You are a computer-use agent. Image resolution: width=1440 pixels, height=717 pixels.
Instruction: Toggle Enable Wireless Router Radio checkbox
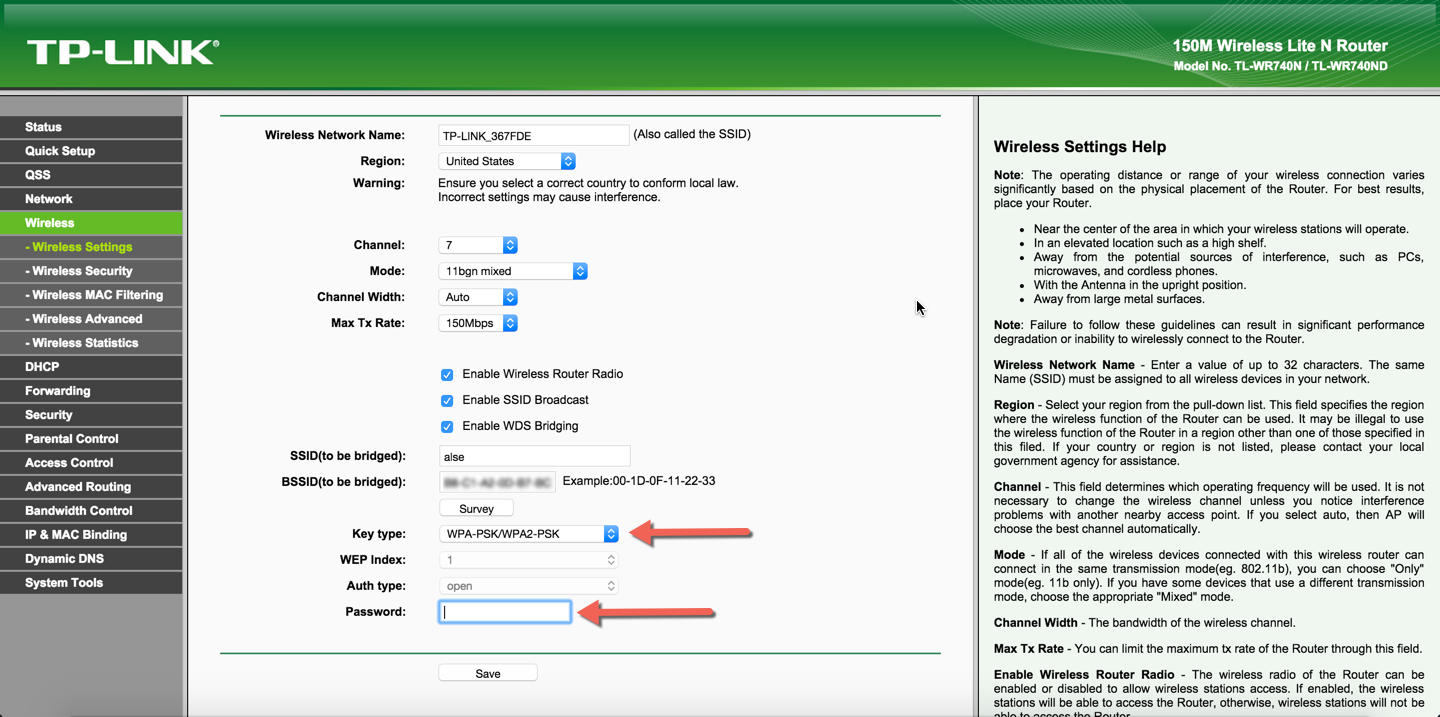coord(447,375)
